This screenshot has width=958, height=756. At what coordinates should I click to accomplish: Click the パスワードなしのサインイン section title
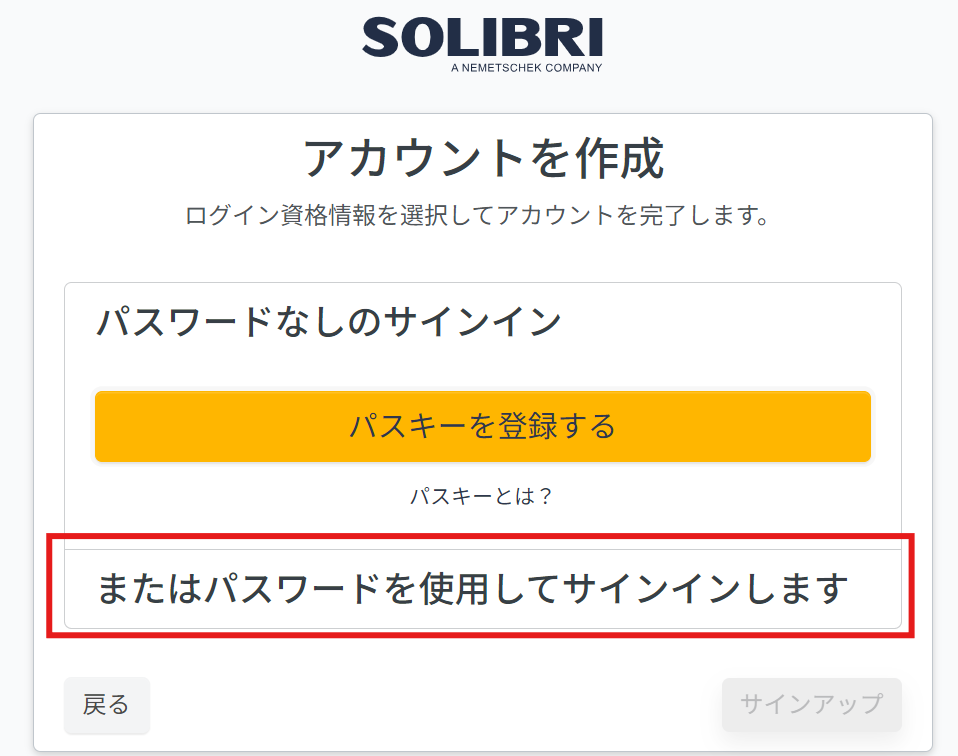(x=329, y=321)
